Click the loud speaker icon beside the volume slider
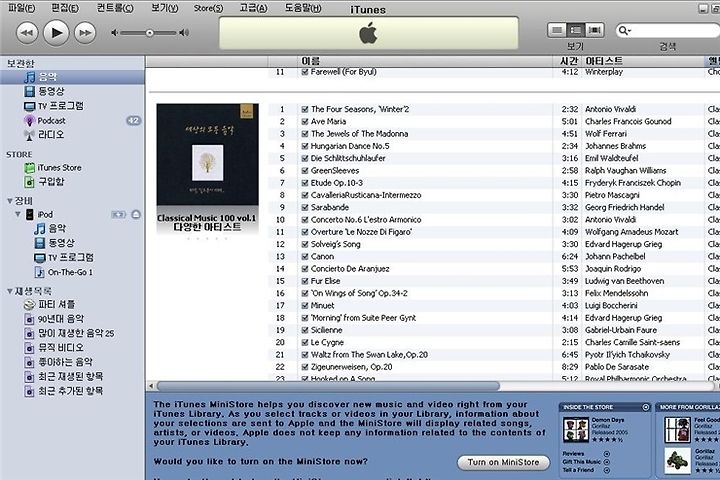The width and height of the screenshot is (720, 480). [x=184, y=33]
